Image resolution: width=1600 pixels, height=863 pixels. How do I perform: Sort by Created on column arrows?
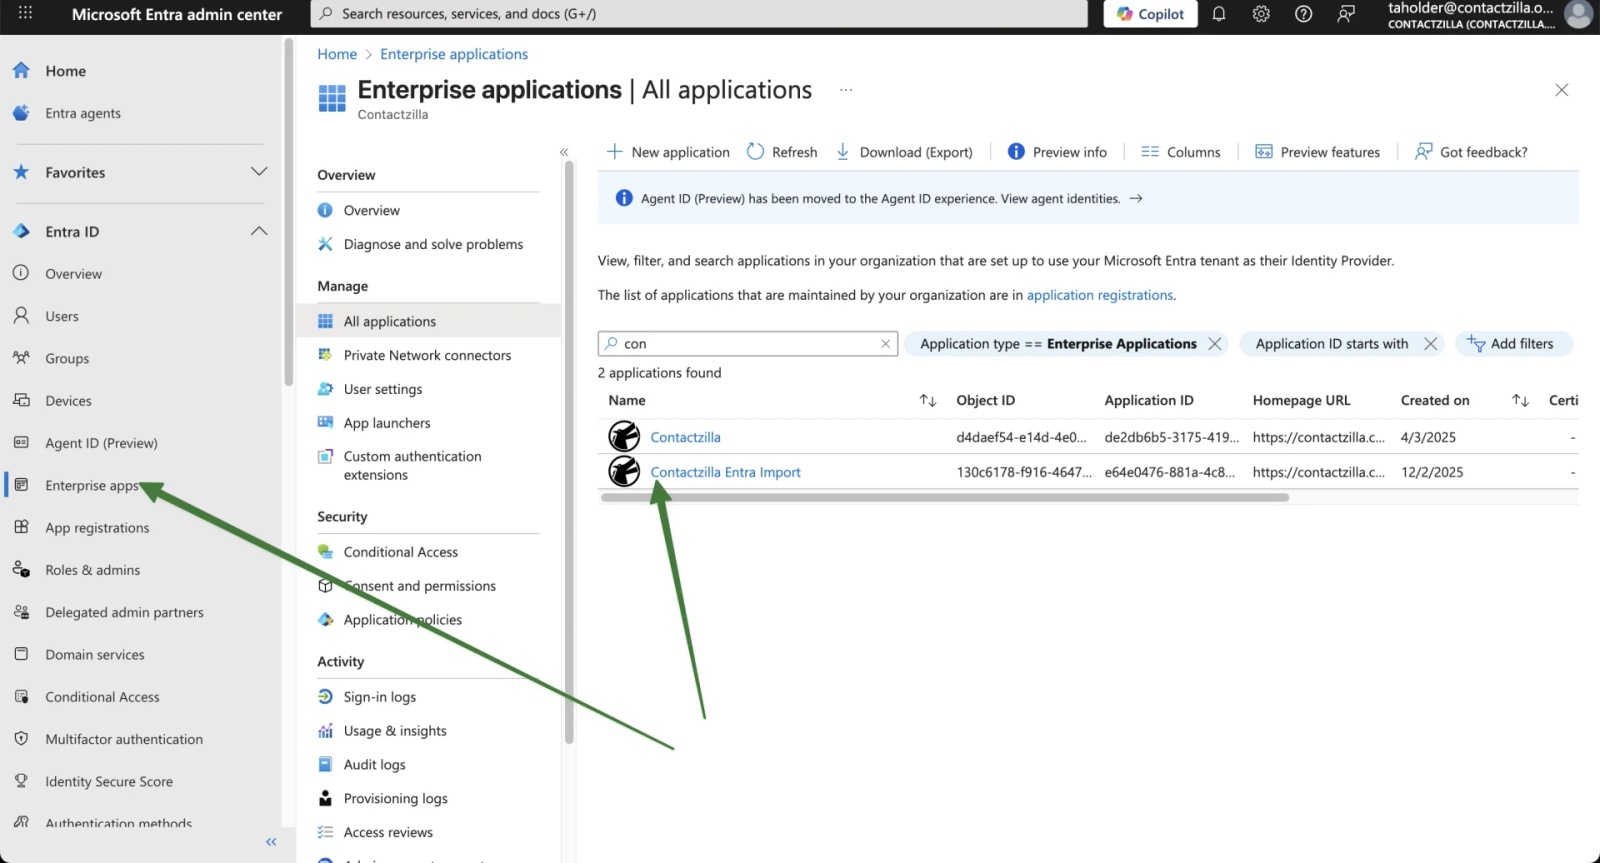click(x=1520, y=400)
